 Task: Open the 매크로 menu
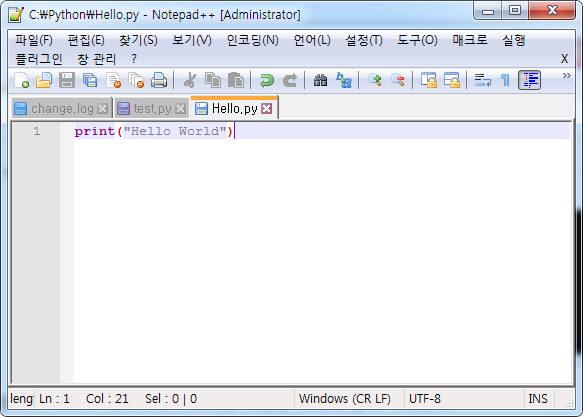pyautogui.click(x=470, y=40)
